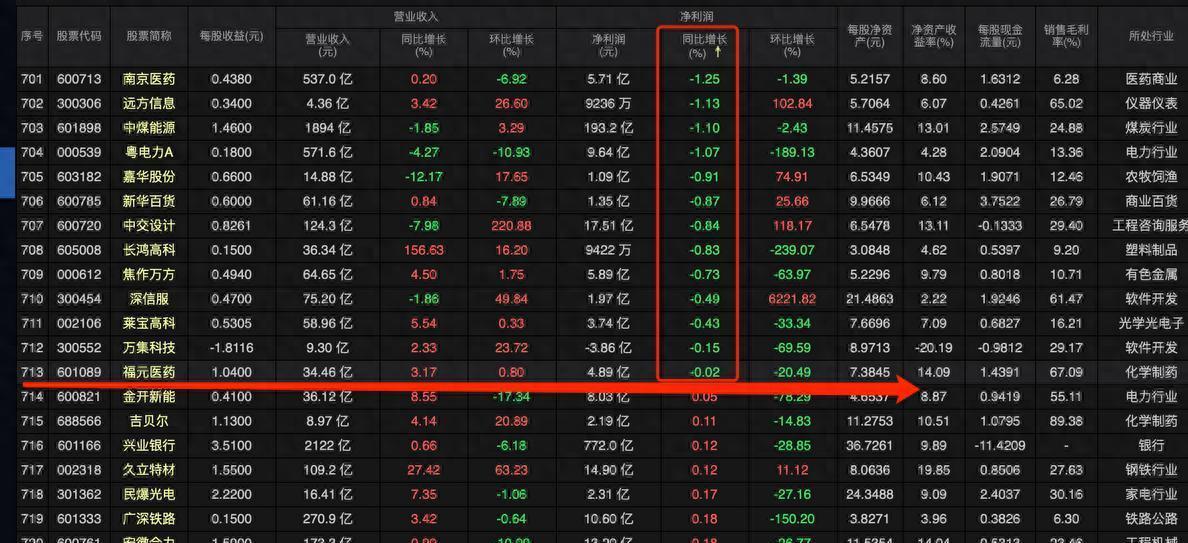Select stock name 粤电力A
The image size is (1188, 543).
pos(148,152)
